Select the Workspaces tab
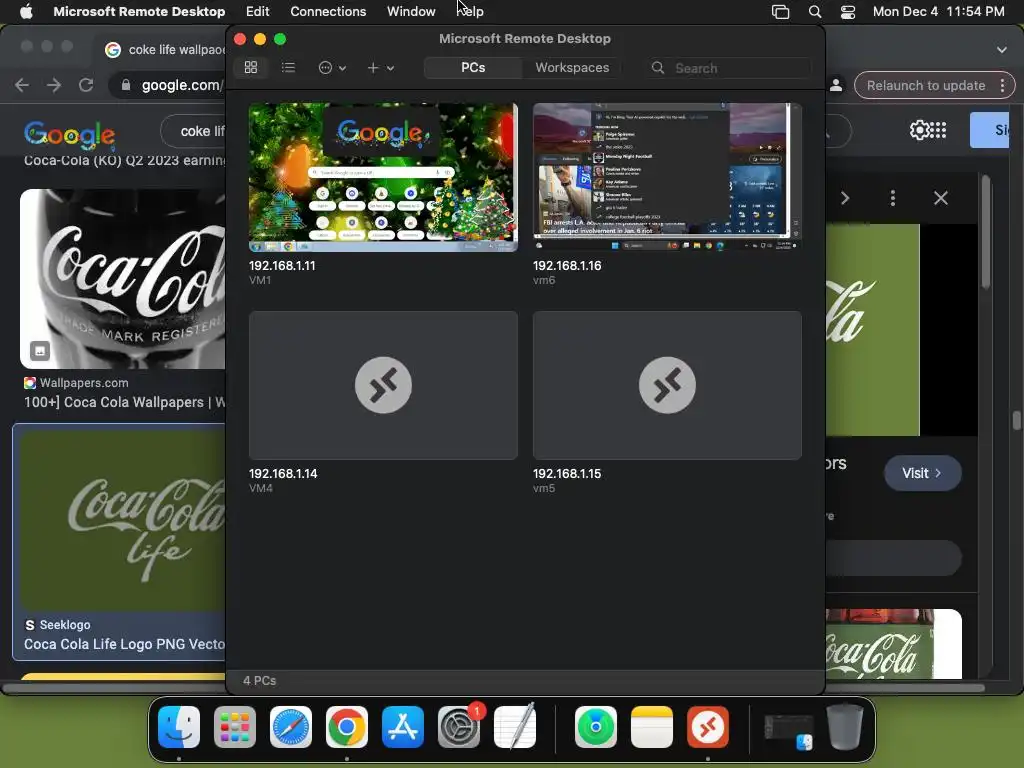Screen dimensions: 1024x768 [572, 67]
